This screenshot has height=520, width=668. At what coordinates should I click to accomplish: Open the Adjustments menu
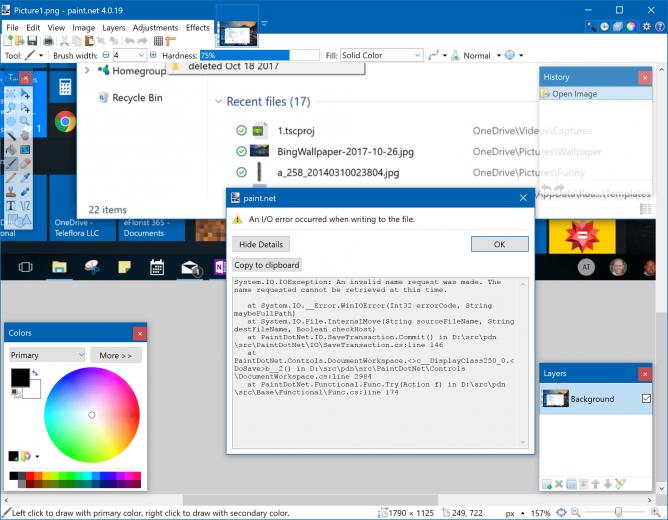point(155,28)
